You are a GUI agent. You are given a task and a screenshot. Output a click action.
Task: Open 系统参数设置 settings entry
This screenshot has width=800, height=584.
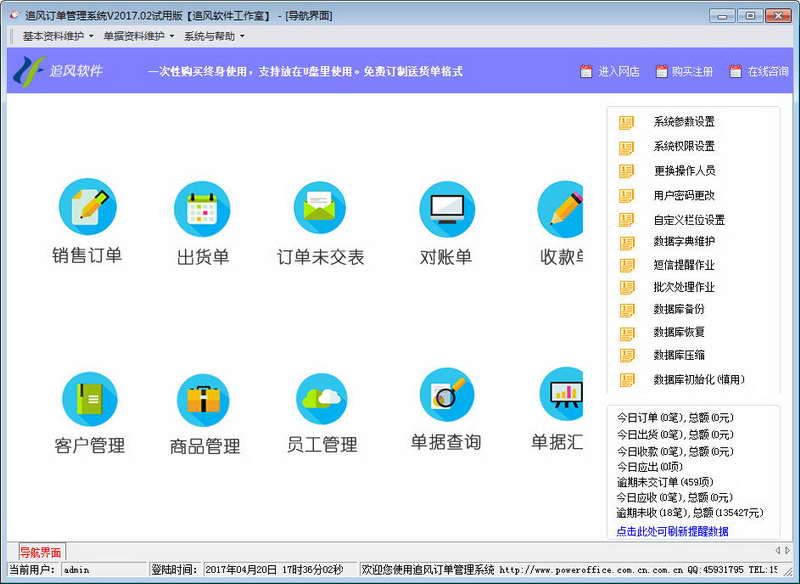(x=684, y=122)
